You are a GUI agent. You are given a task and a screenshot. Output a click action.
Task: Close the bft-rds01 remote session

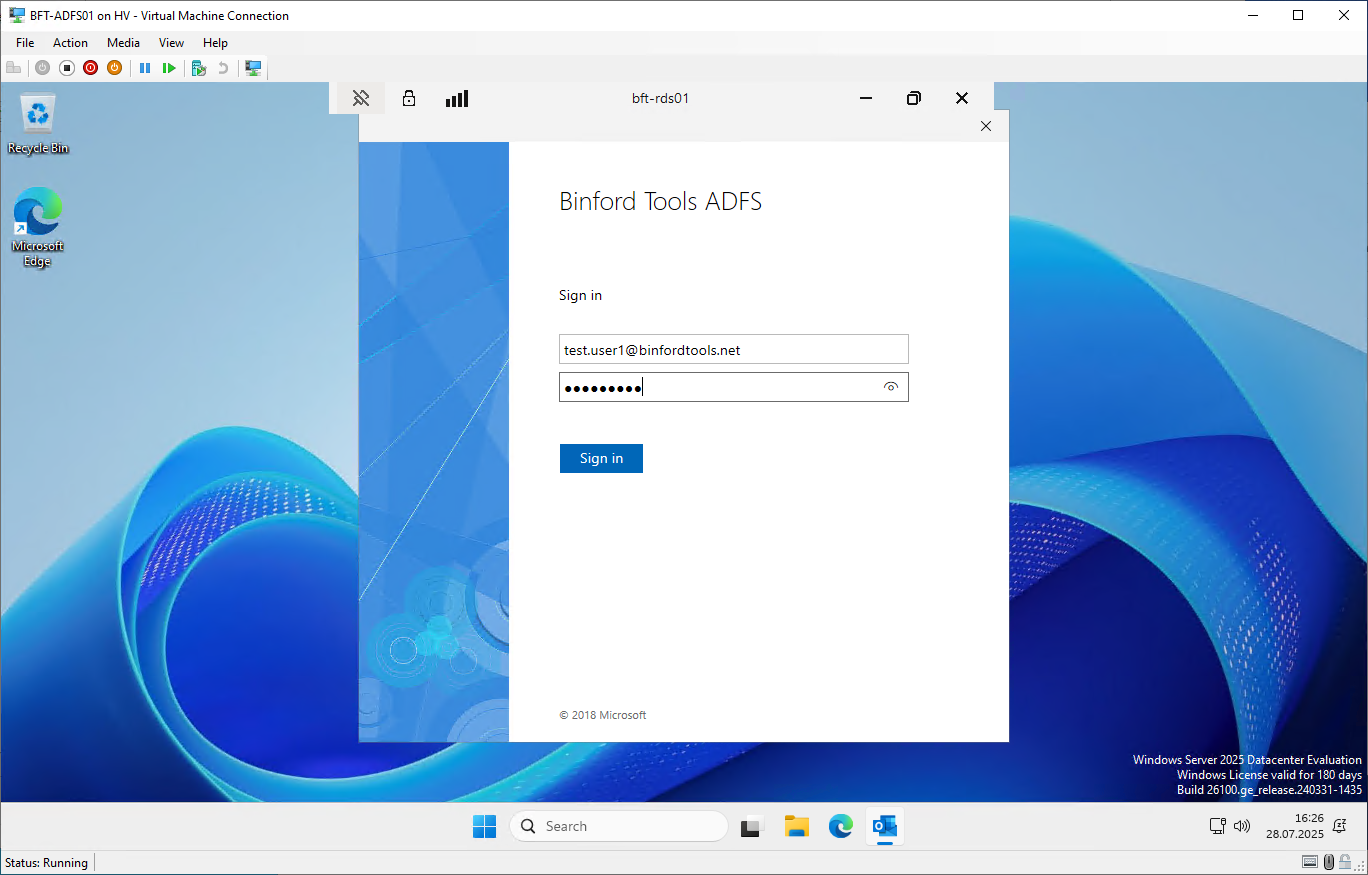pos(962,98)
